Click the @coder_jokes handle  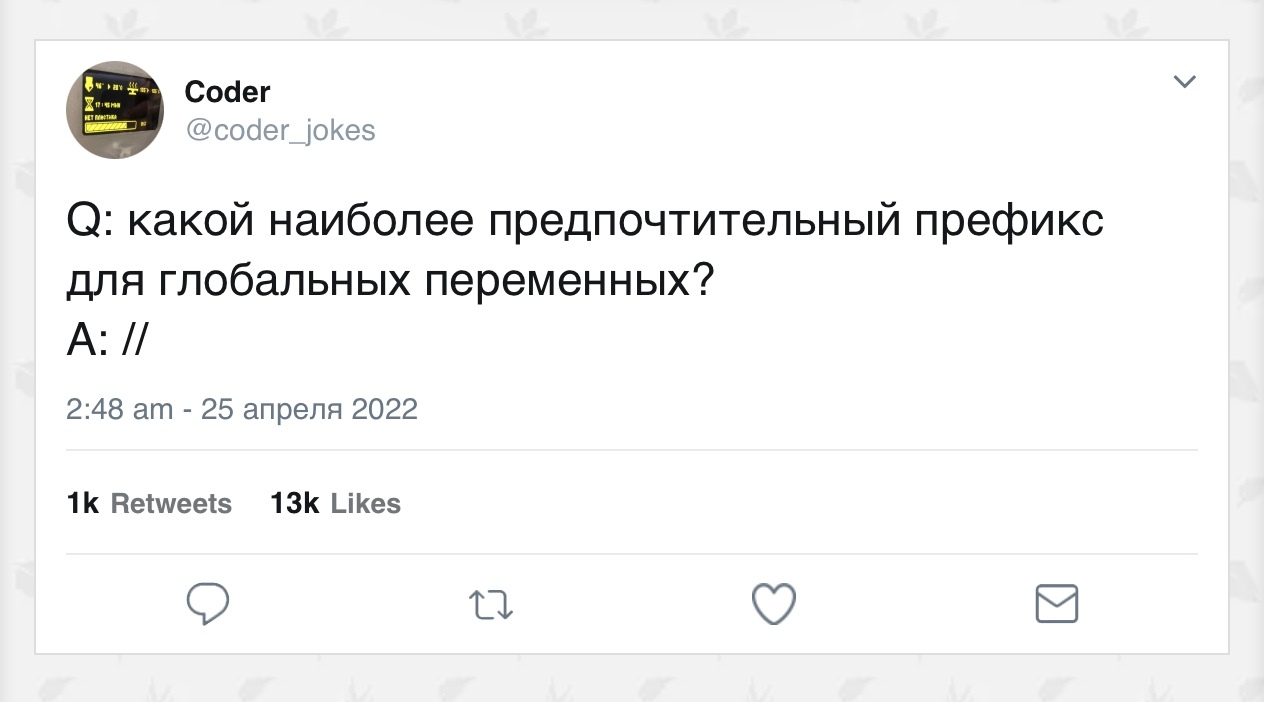point(280,130)
